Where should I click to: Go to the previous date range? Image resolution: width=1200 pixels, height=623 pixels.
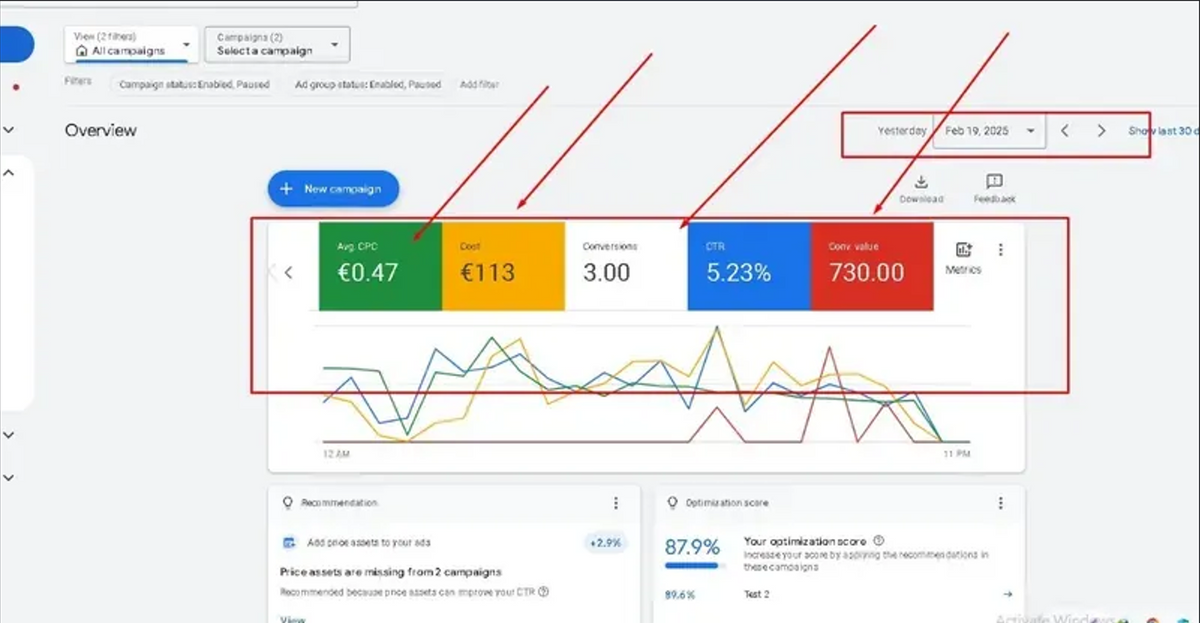(1064, 131)
